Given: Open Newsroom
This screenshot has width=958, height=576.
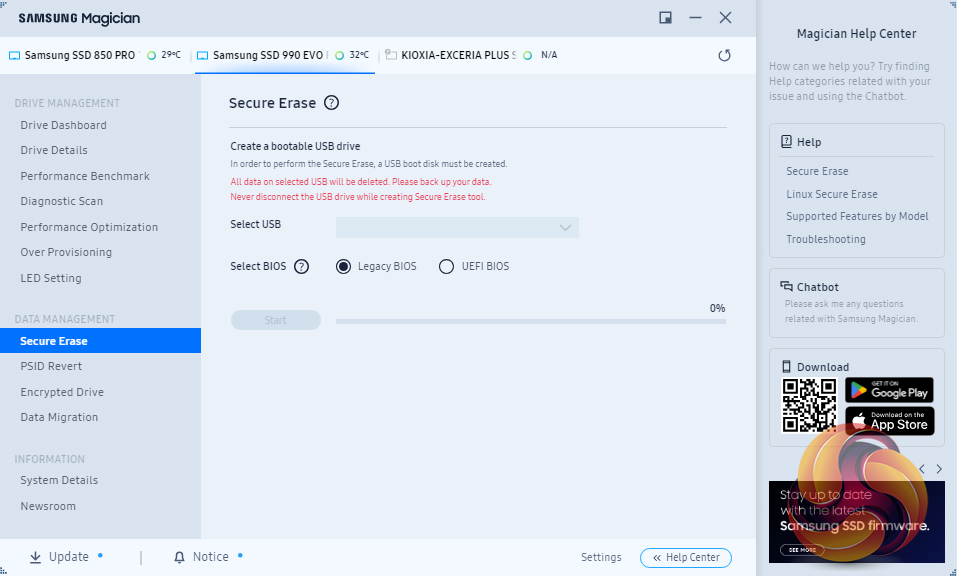Looking at the screenshot, I should [x=48, y=506].
